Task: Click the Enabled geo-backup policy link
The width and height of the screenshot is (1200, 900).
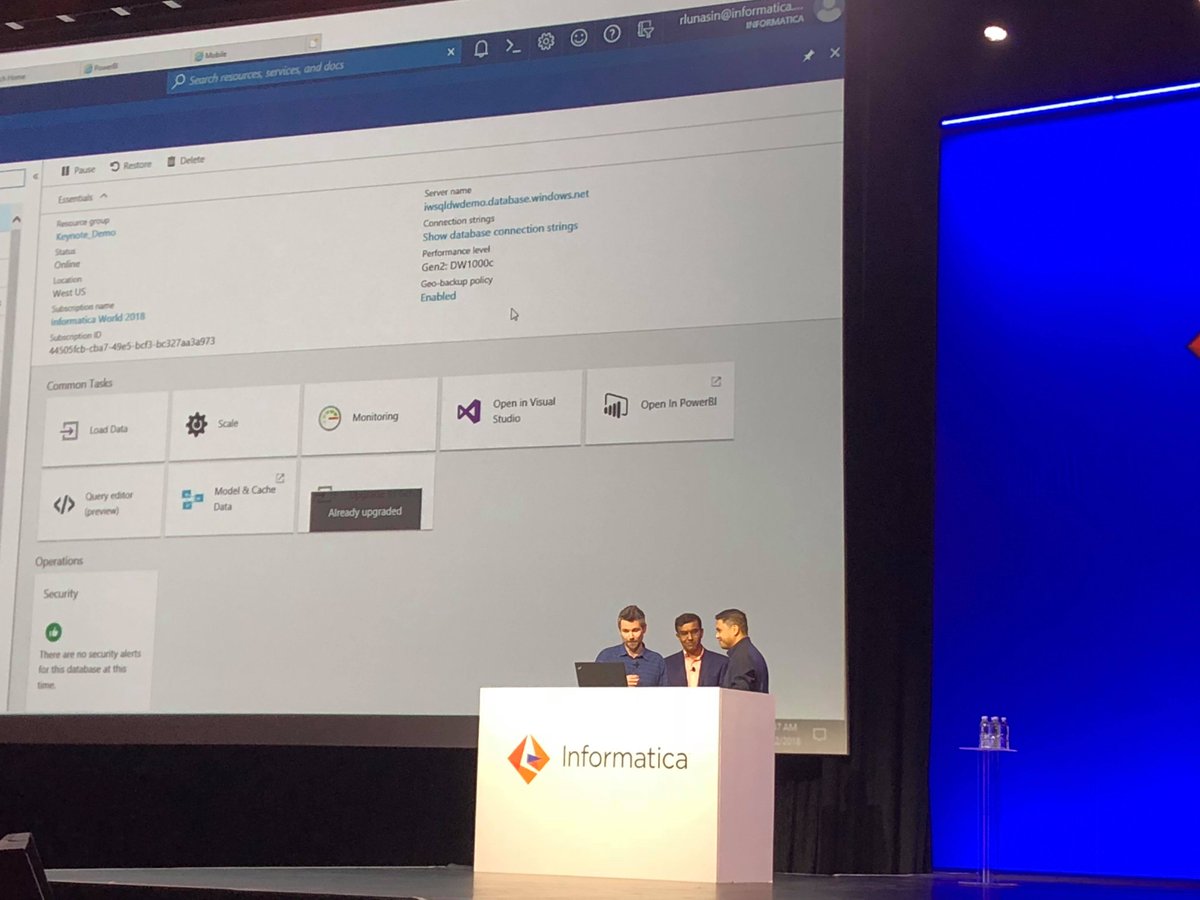Action: (438, 297)
